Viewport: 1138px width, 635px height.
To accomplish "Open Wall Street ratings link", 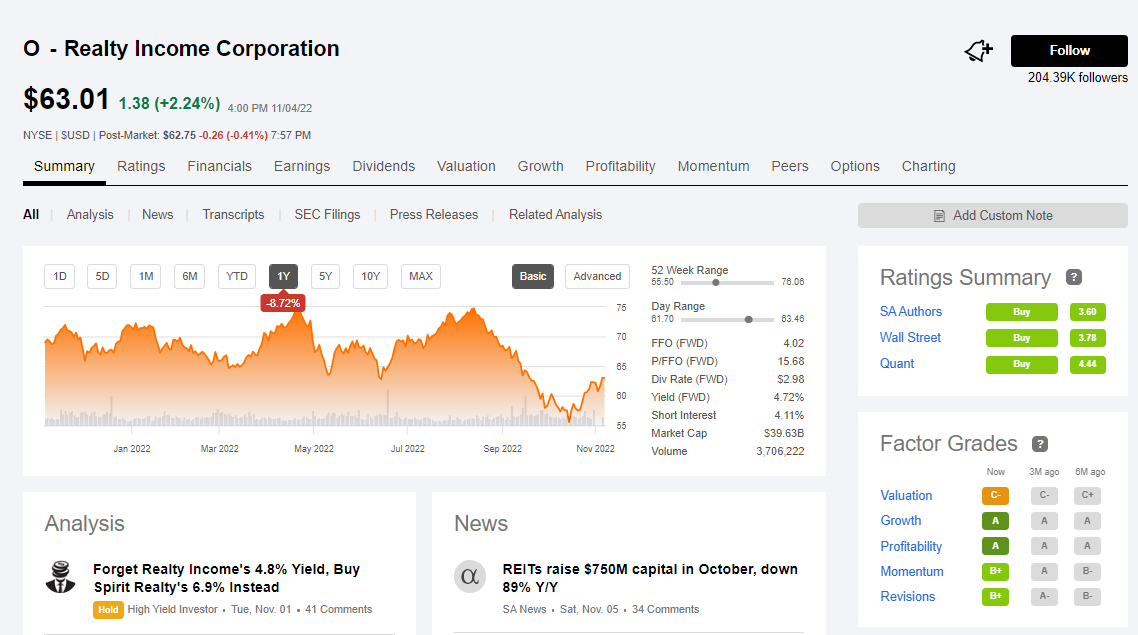I will 910,337.
